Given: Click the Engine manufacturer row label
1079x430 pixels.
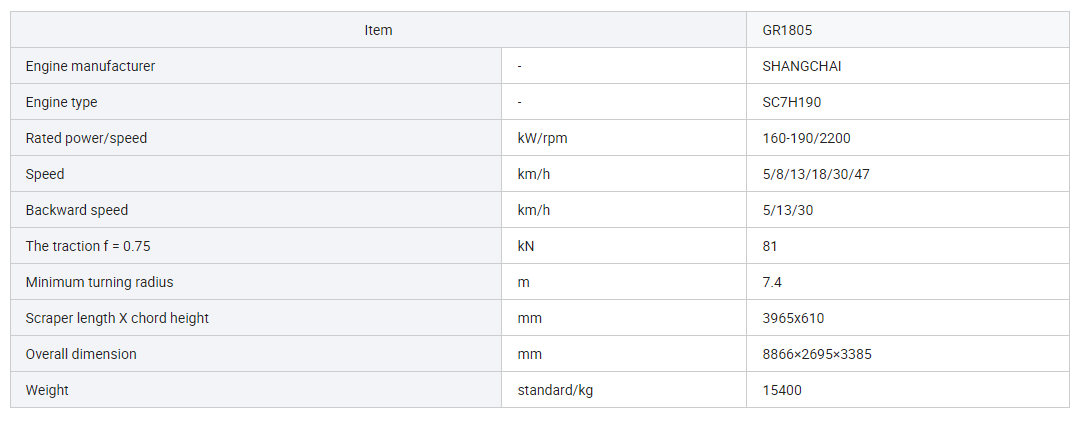Looking at the screenshot, I should click(x=90, y=66).
